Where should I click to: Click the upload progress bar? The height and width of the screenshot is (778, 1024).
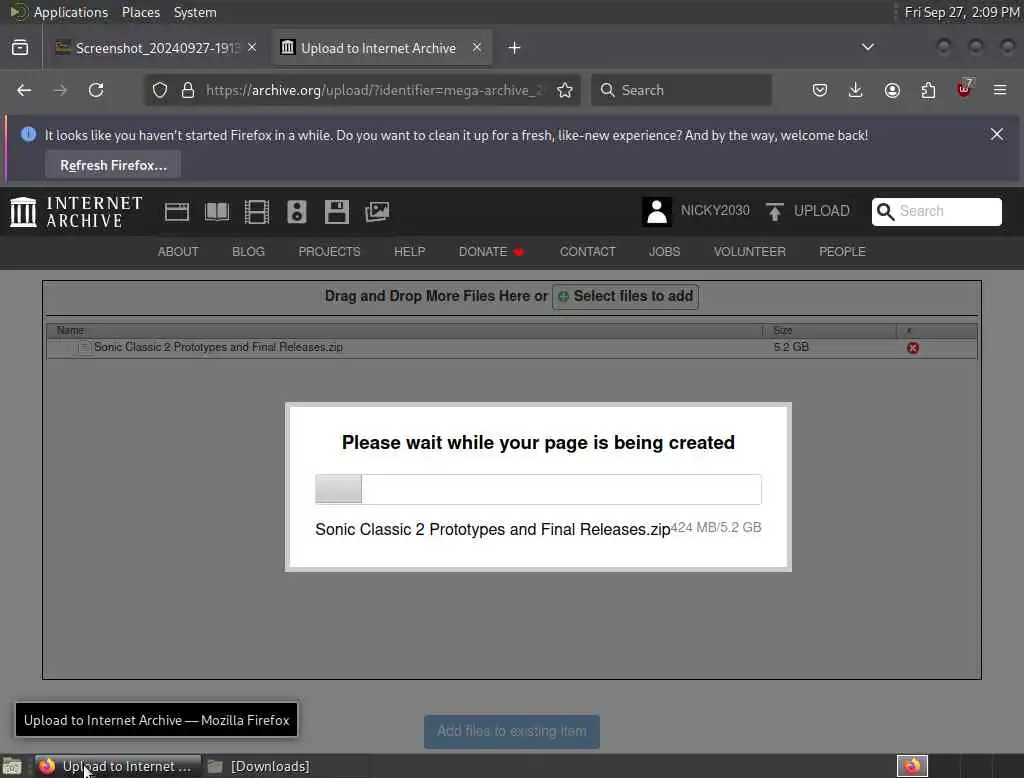538,489
